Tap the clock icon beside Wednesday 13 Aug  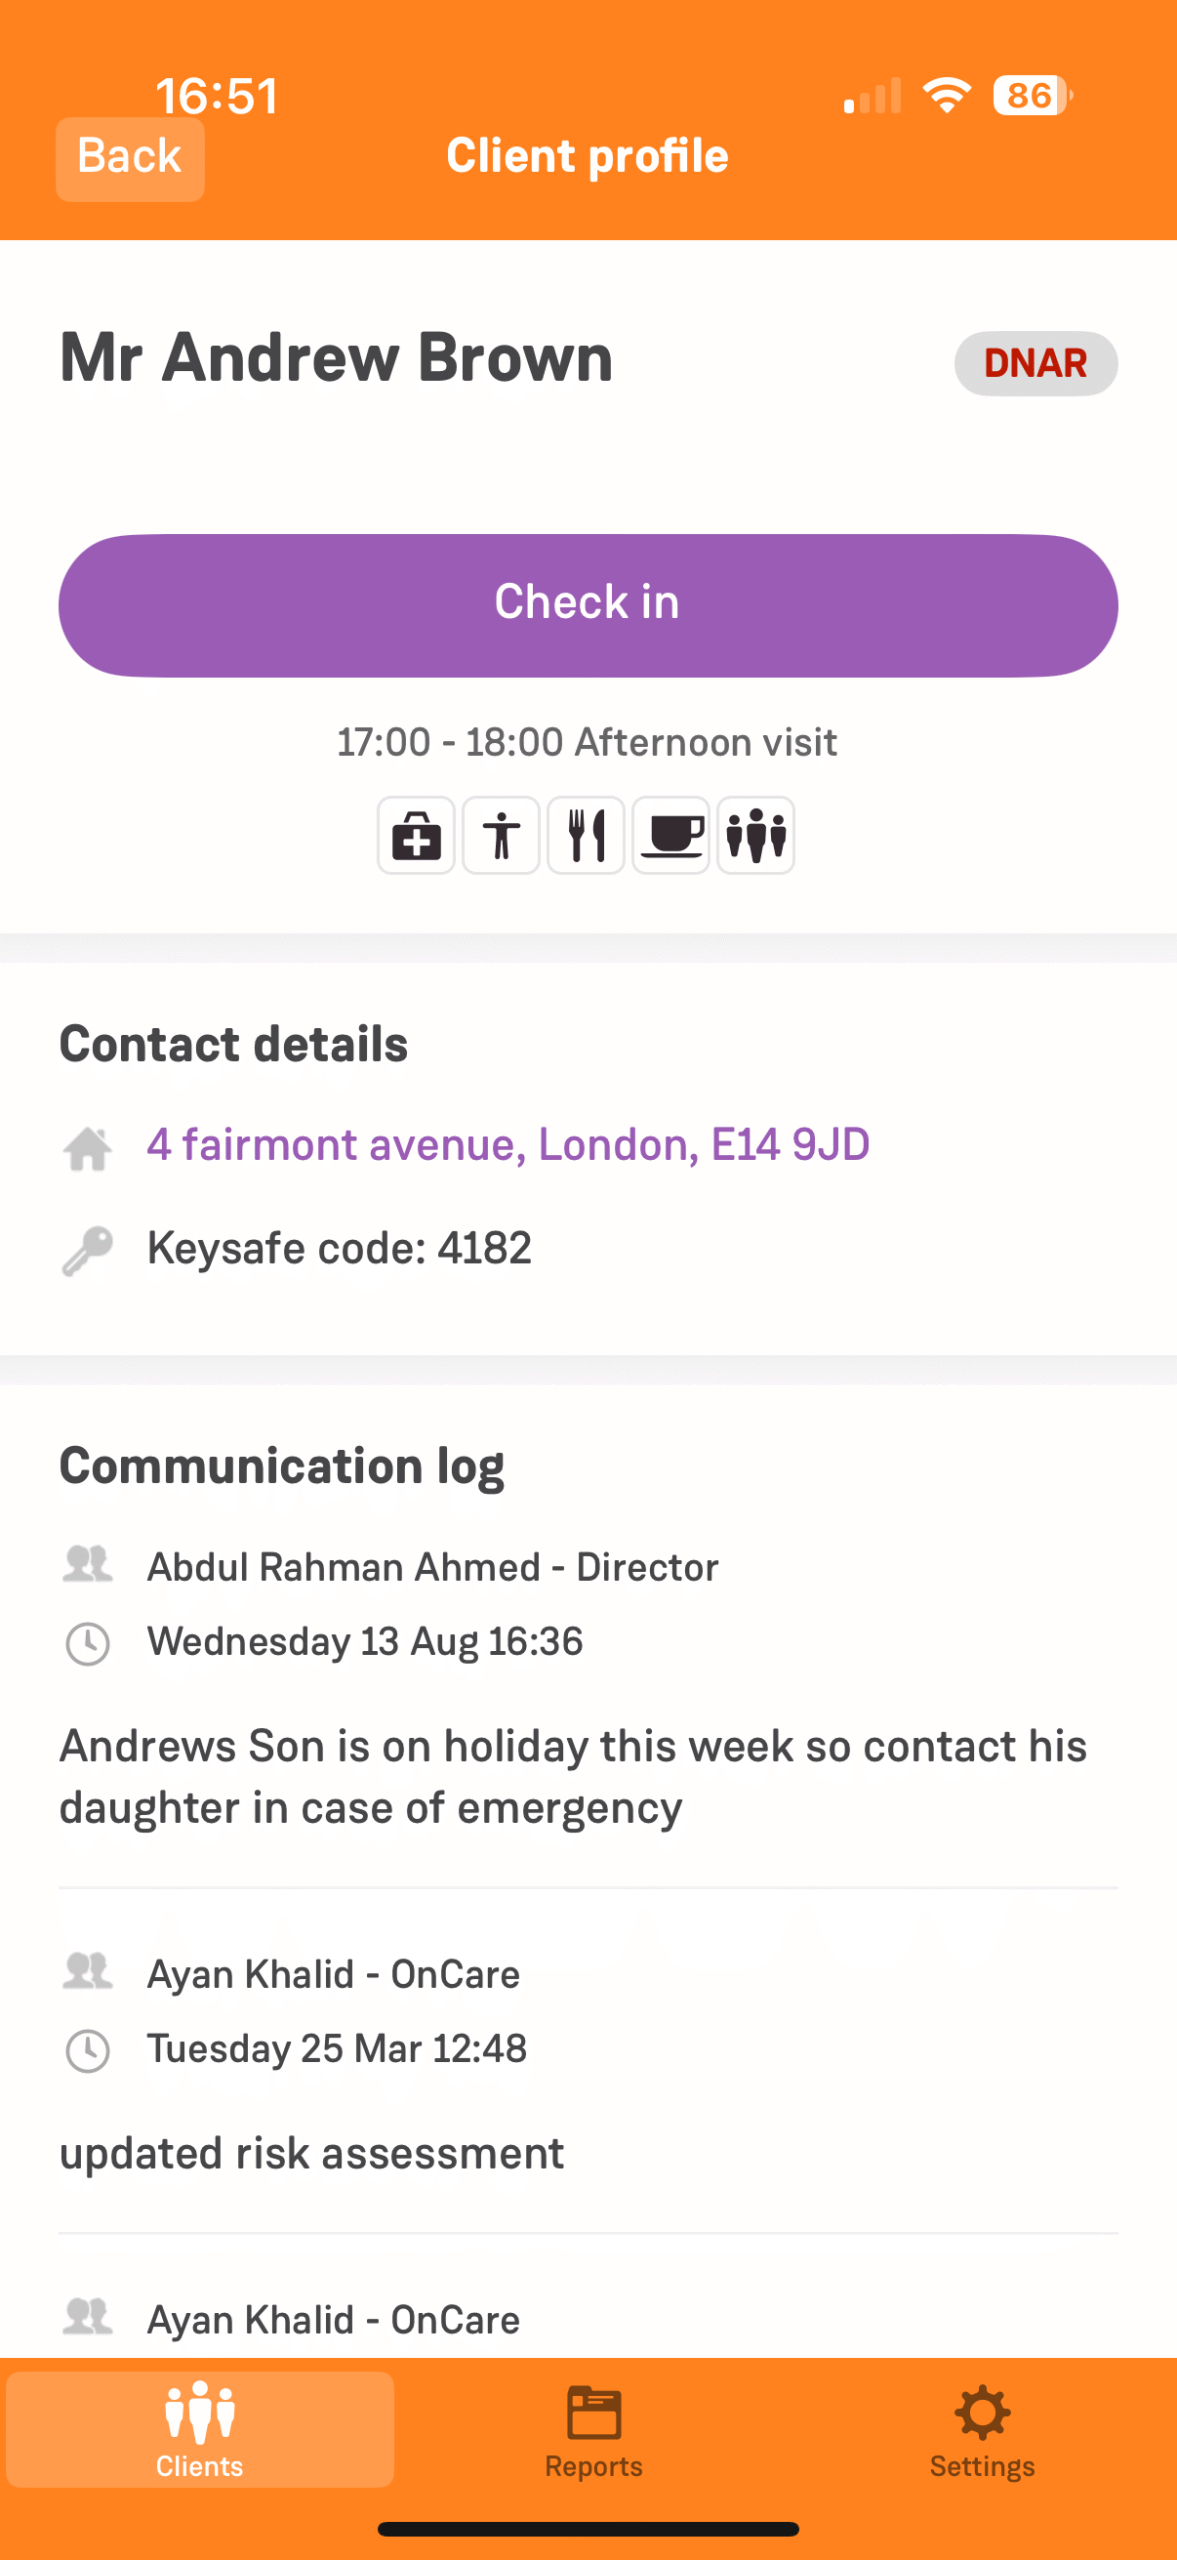click(x=88, y=1643)
